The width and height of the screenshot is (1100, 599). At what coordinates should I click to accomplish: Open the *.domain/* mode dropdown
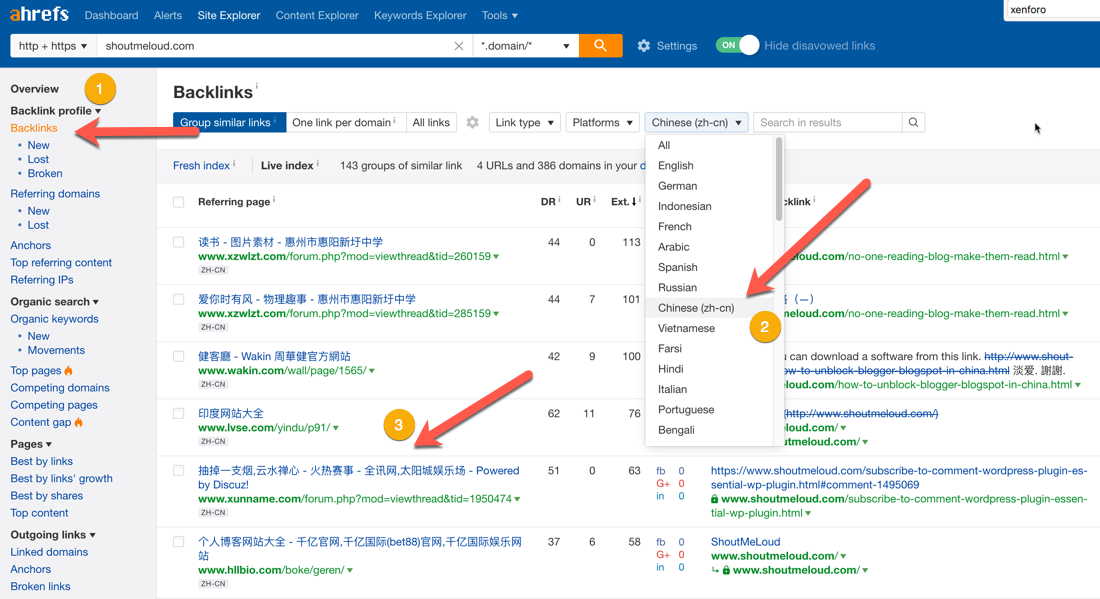pos(525,46)
